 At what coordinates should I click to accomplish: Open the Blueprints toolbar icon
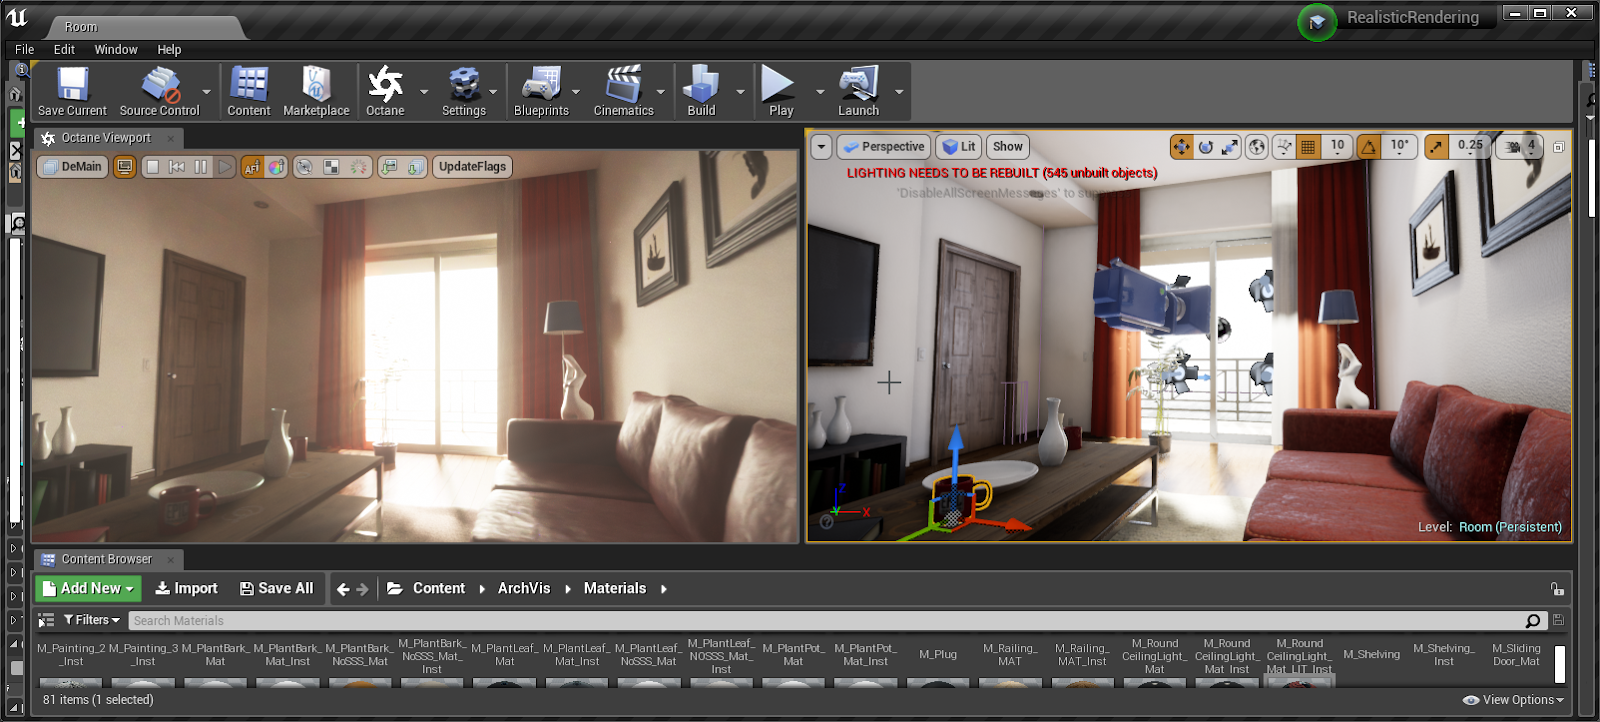pyautogui.click(x=541, y=91)
